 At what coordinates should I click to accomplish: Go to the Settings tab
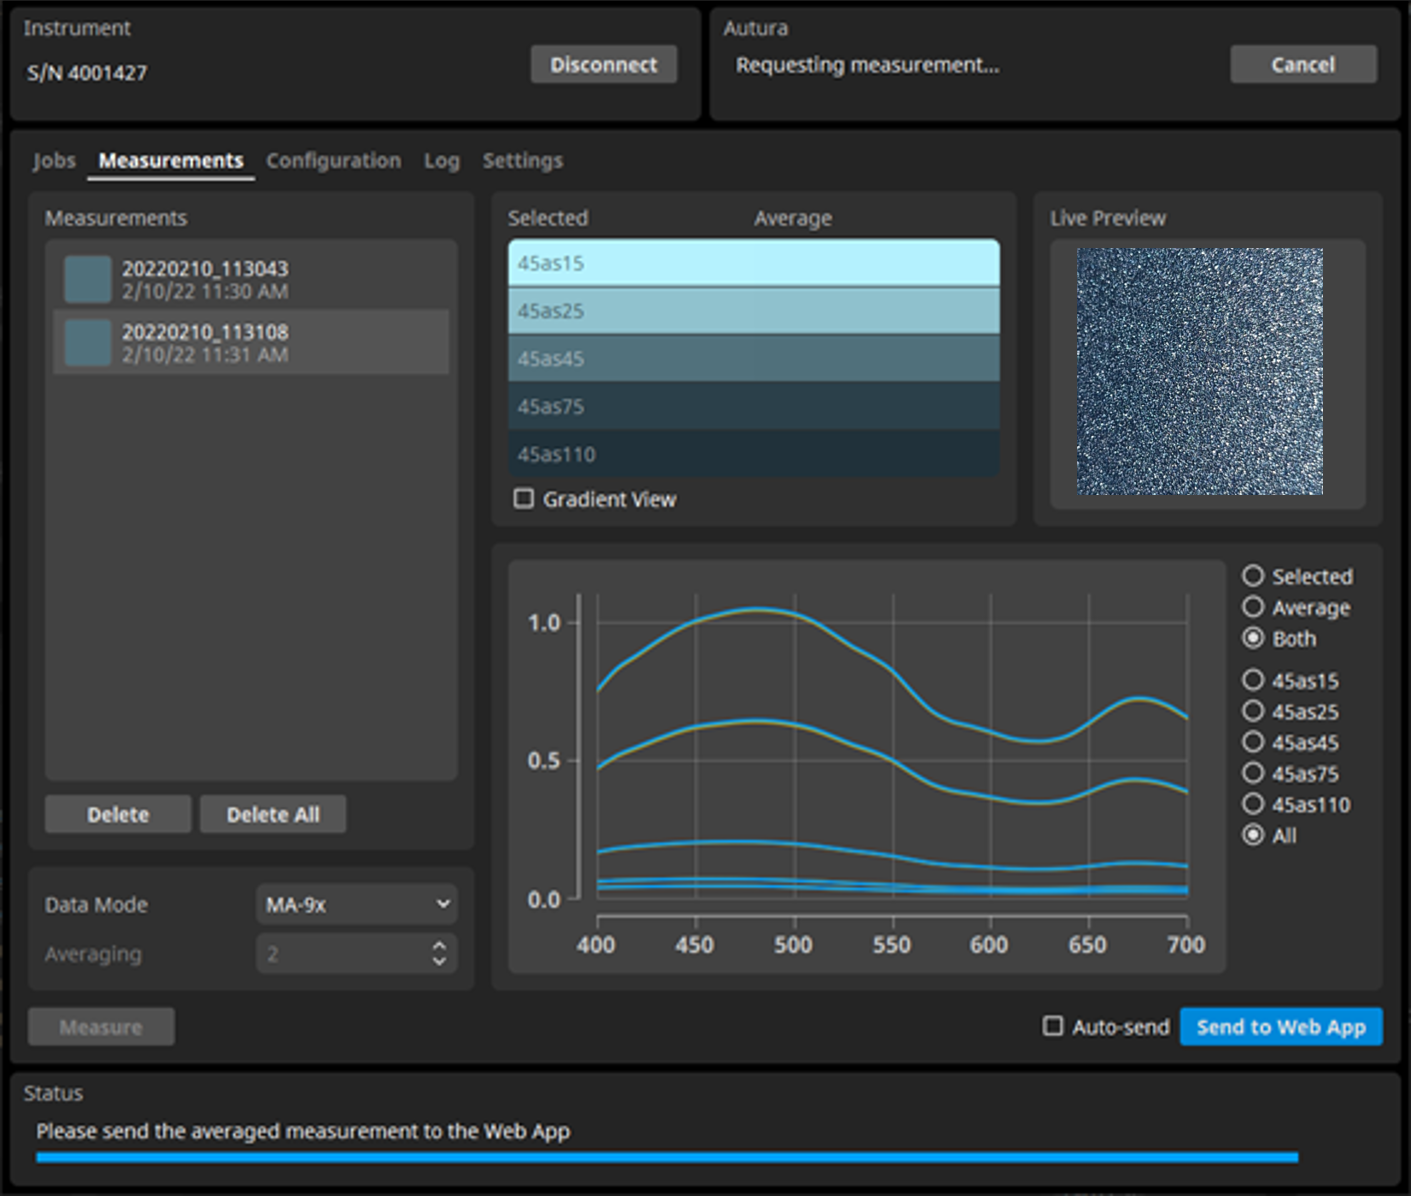522,160
